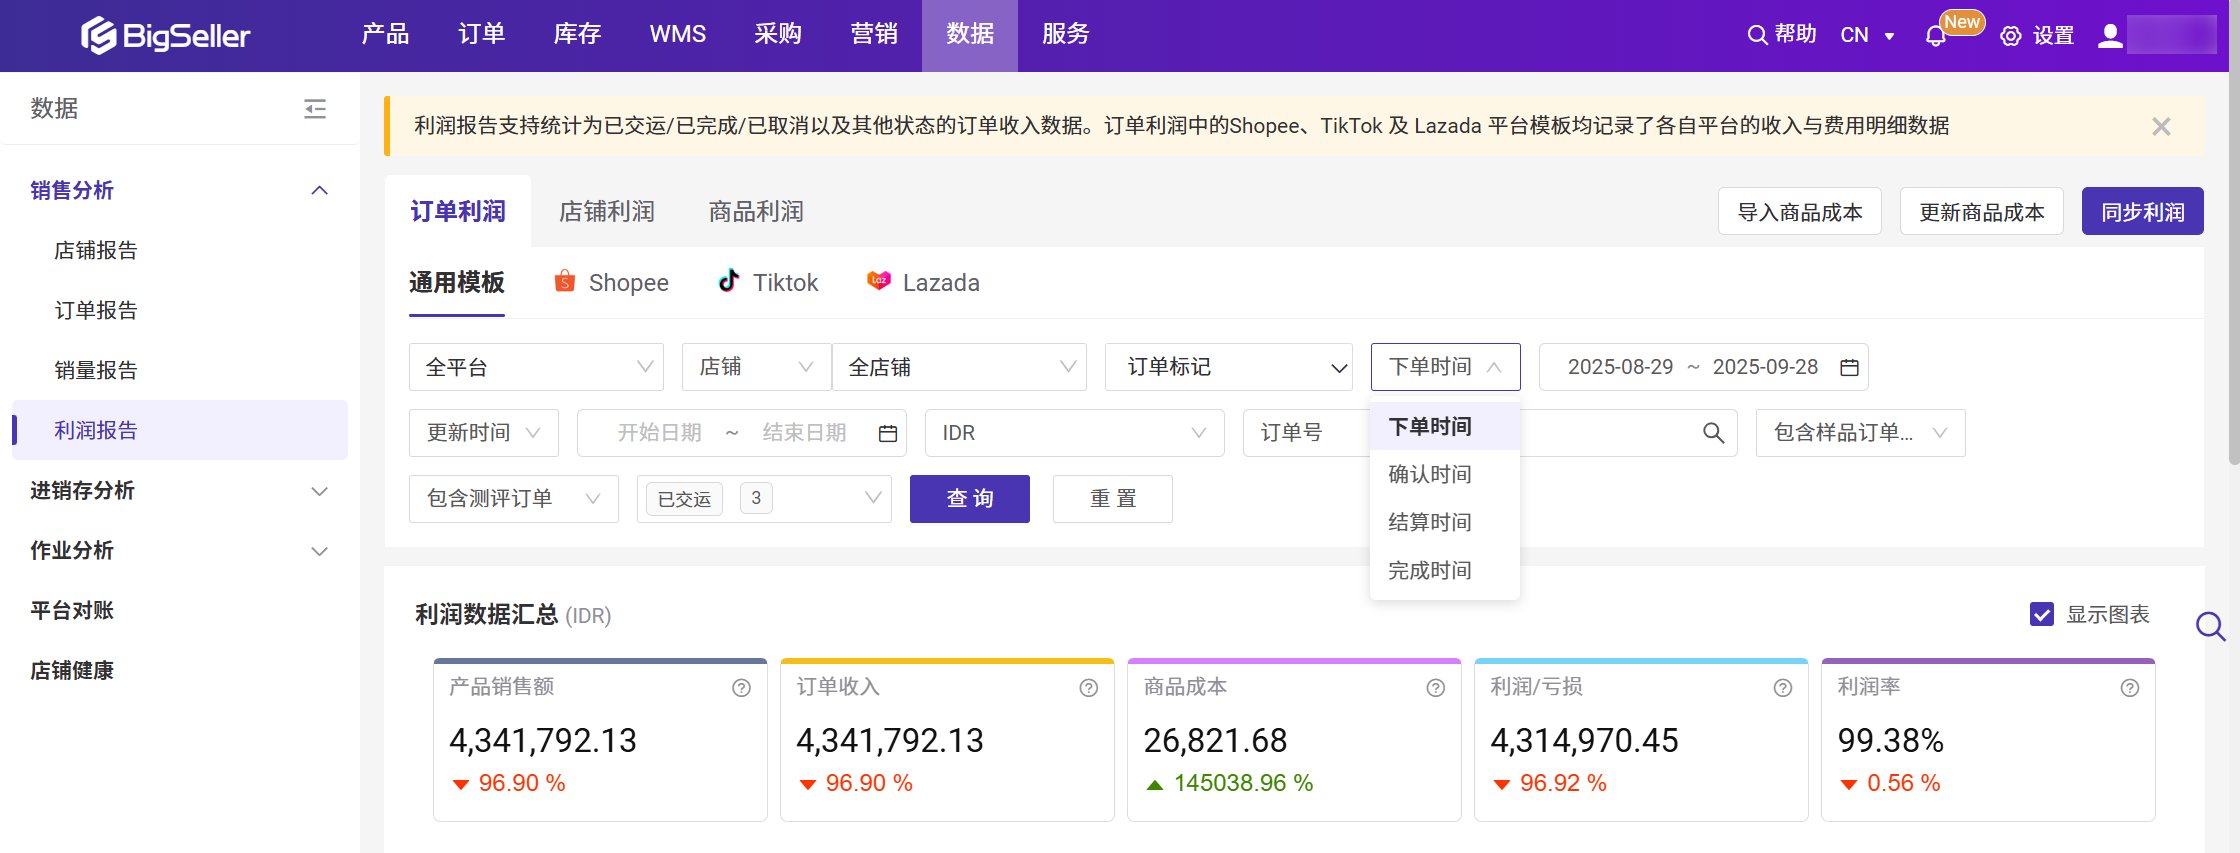Switch to the 店铺利润 tab
This screenshot has height=853, width=2240.
(x=607, y=212)
